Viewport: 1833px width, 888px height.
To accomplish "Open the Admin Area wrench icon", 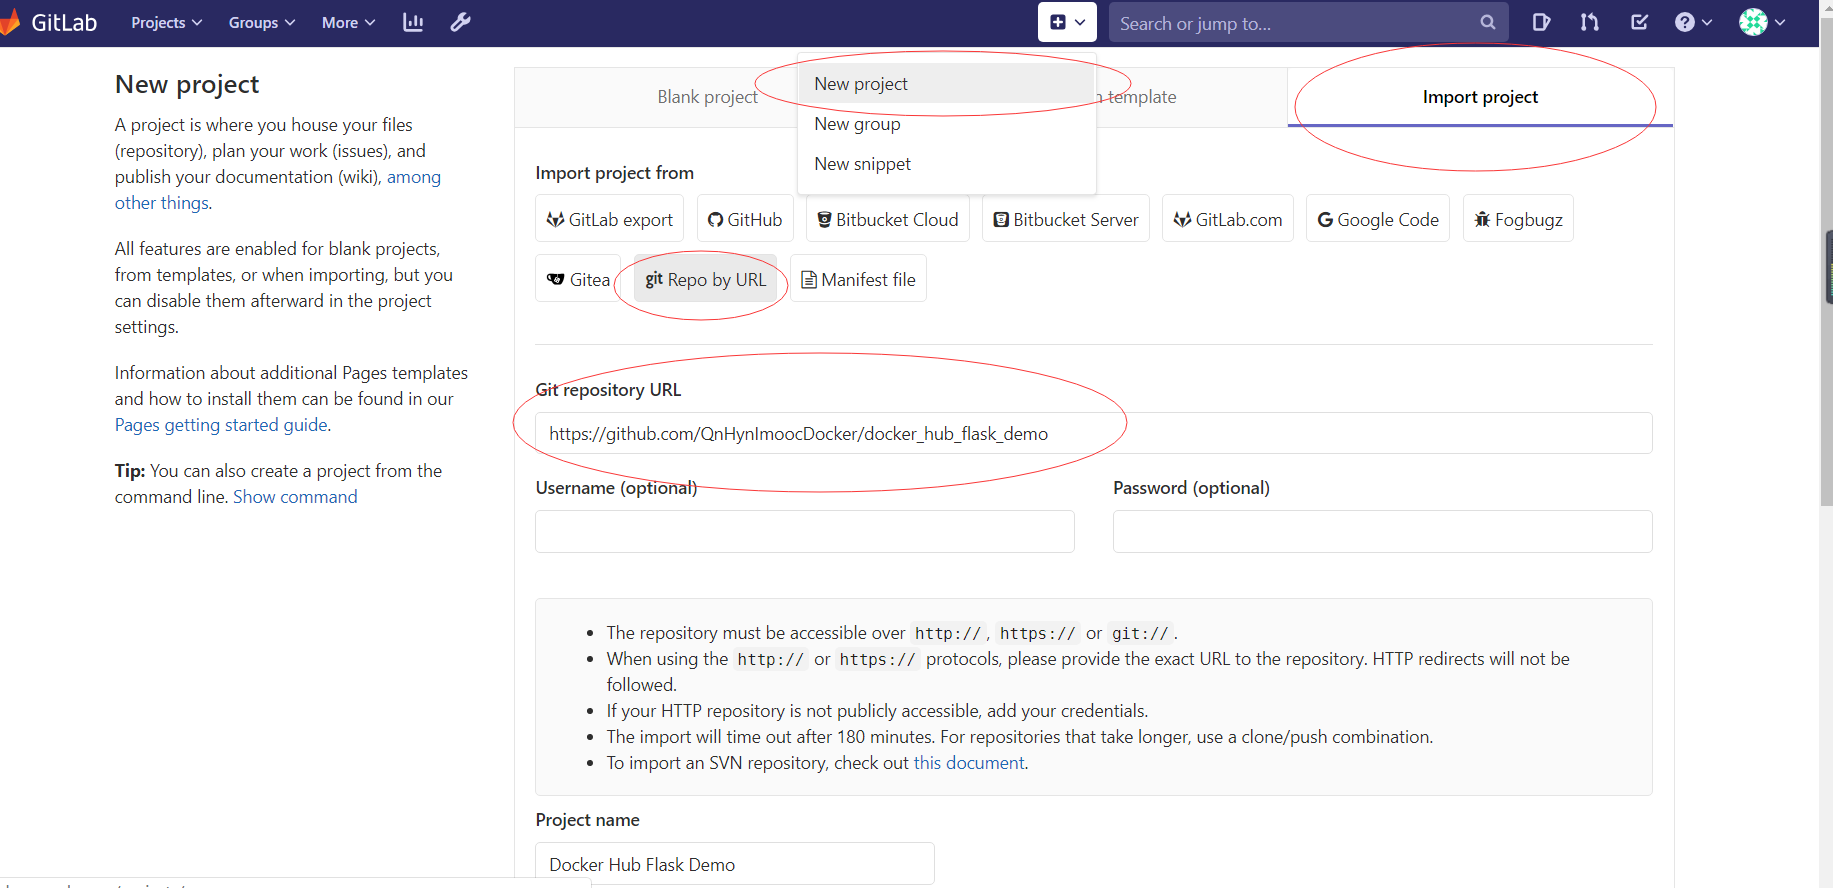I will 460,22.
